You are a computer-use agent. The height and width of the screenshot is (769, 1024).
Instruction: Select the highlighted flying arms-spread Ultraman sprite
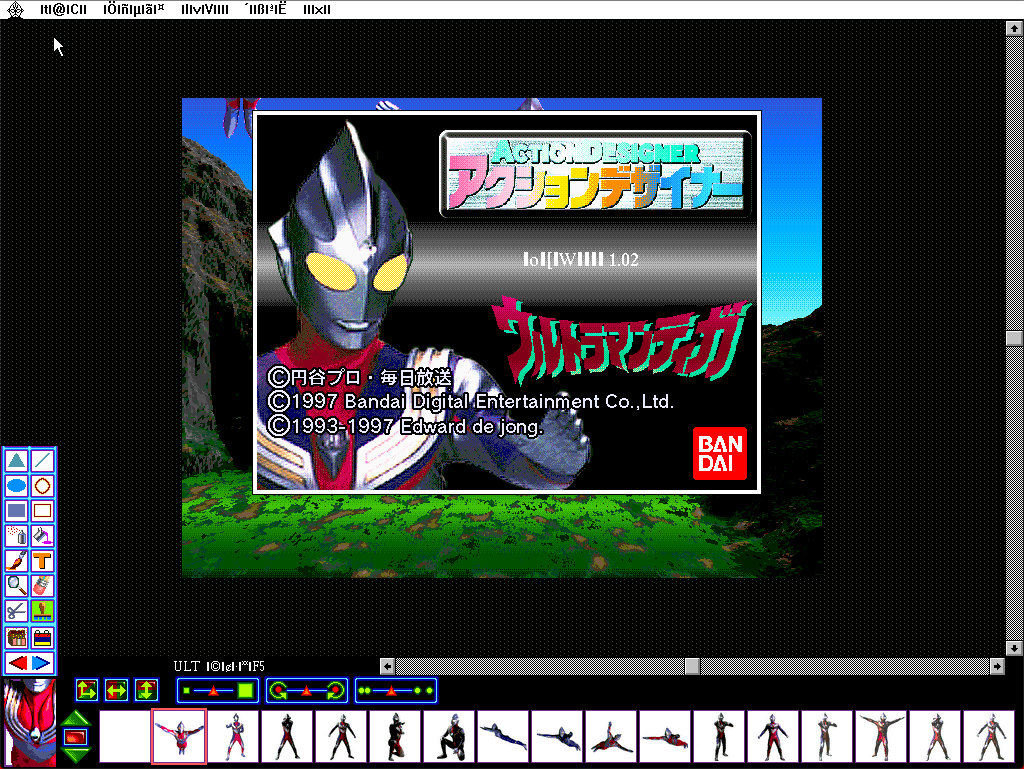[179, 736]
